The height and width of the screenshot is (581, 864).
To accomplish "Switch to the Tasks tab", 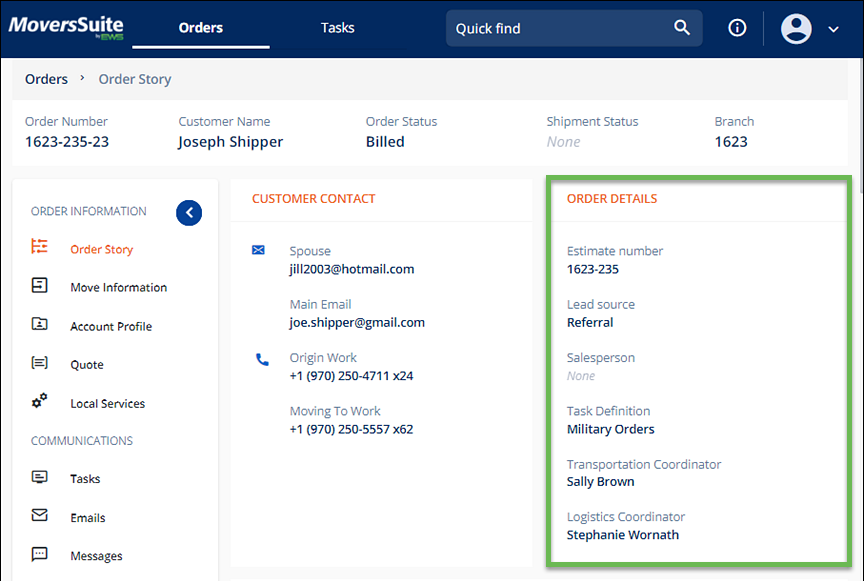I will [x=337, y=28].
